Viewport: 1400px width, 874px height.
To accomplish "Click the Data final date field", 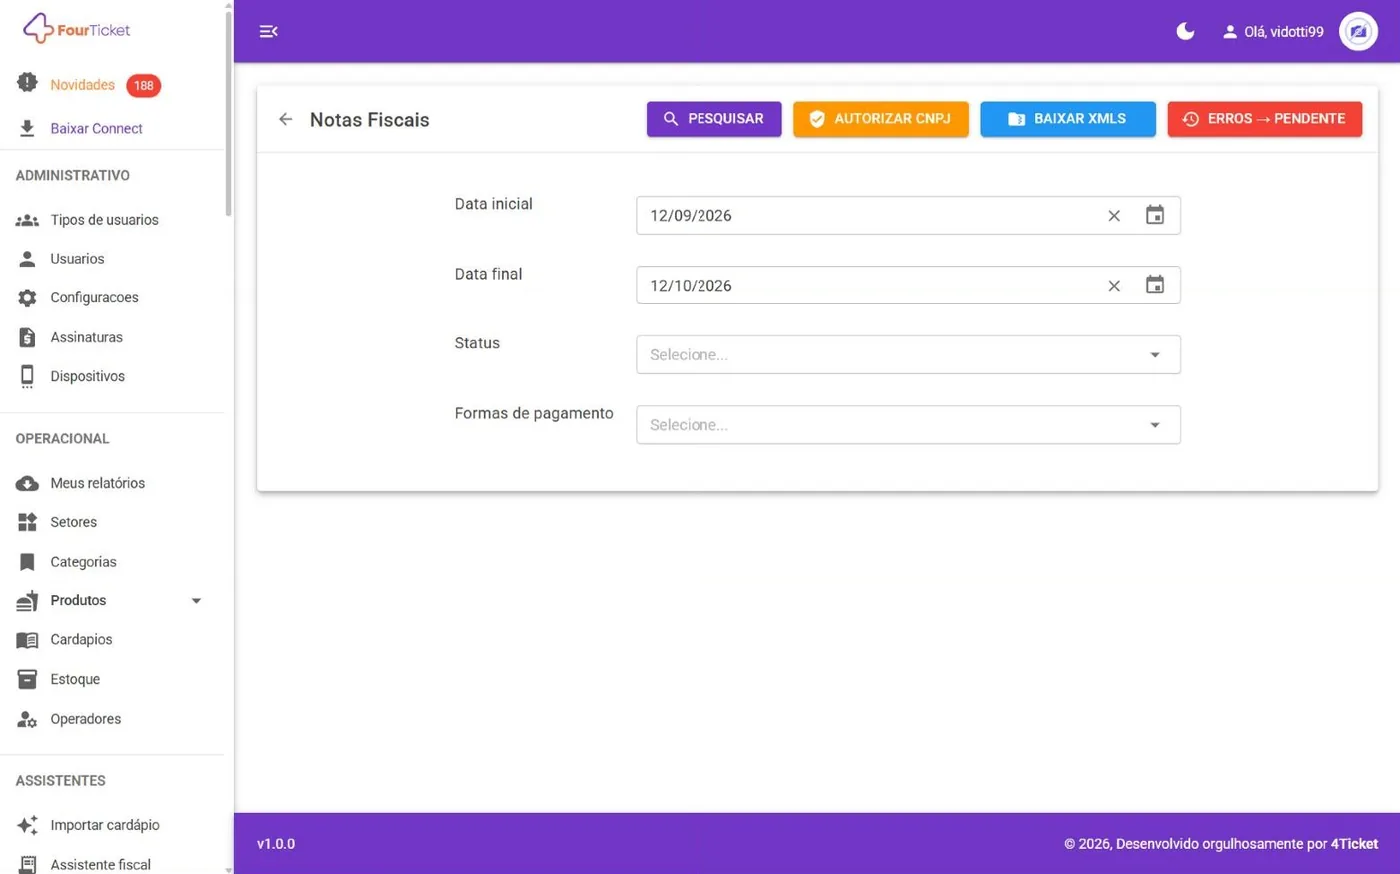I will pos(908,285).
